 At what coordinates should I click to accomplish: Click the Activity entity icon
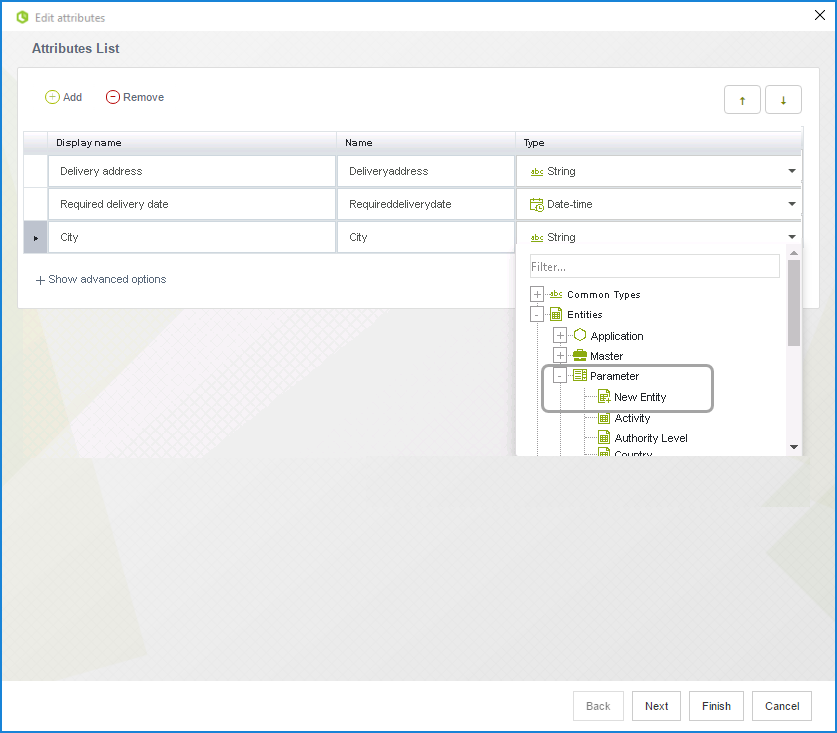[x=604, y=418]
